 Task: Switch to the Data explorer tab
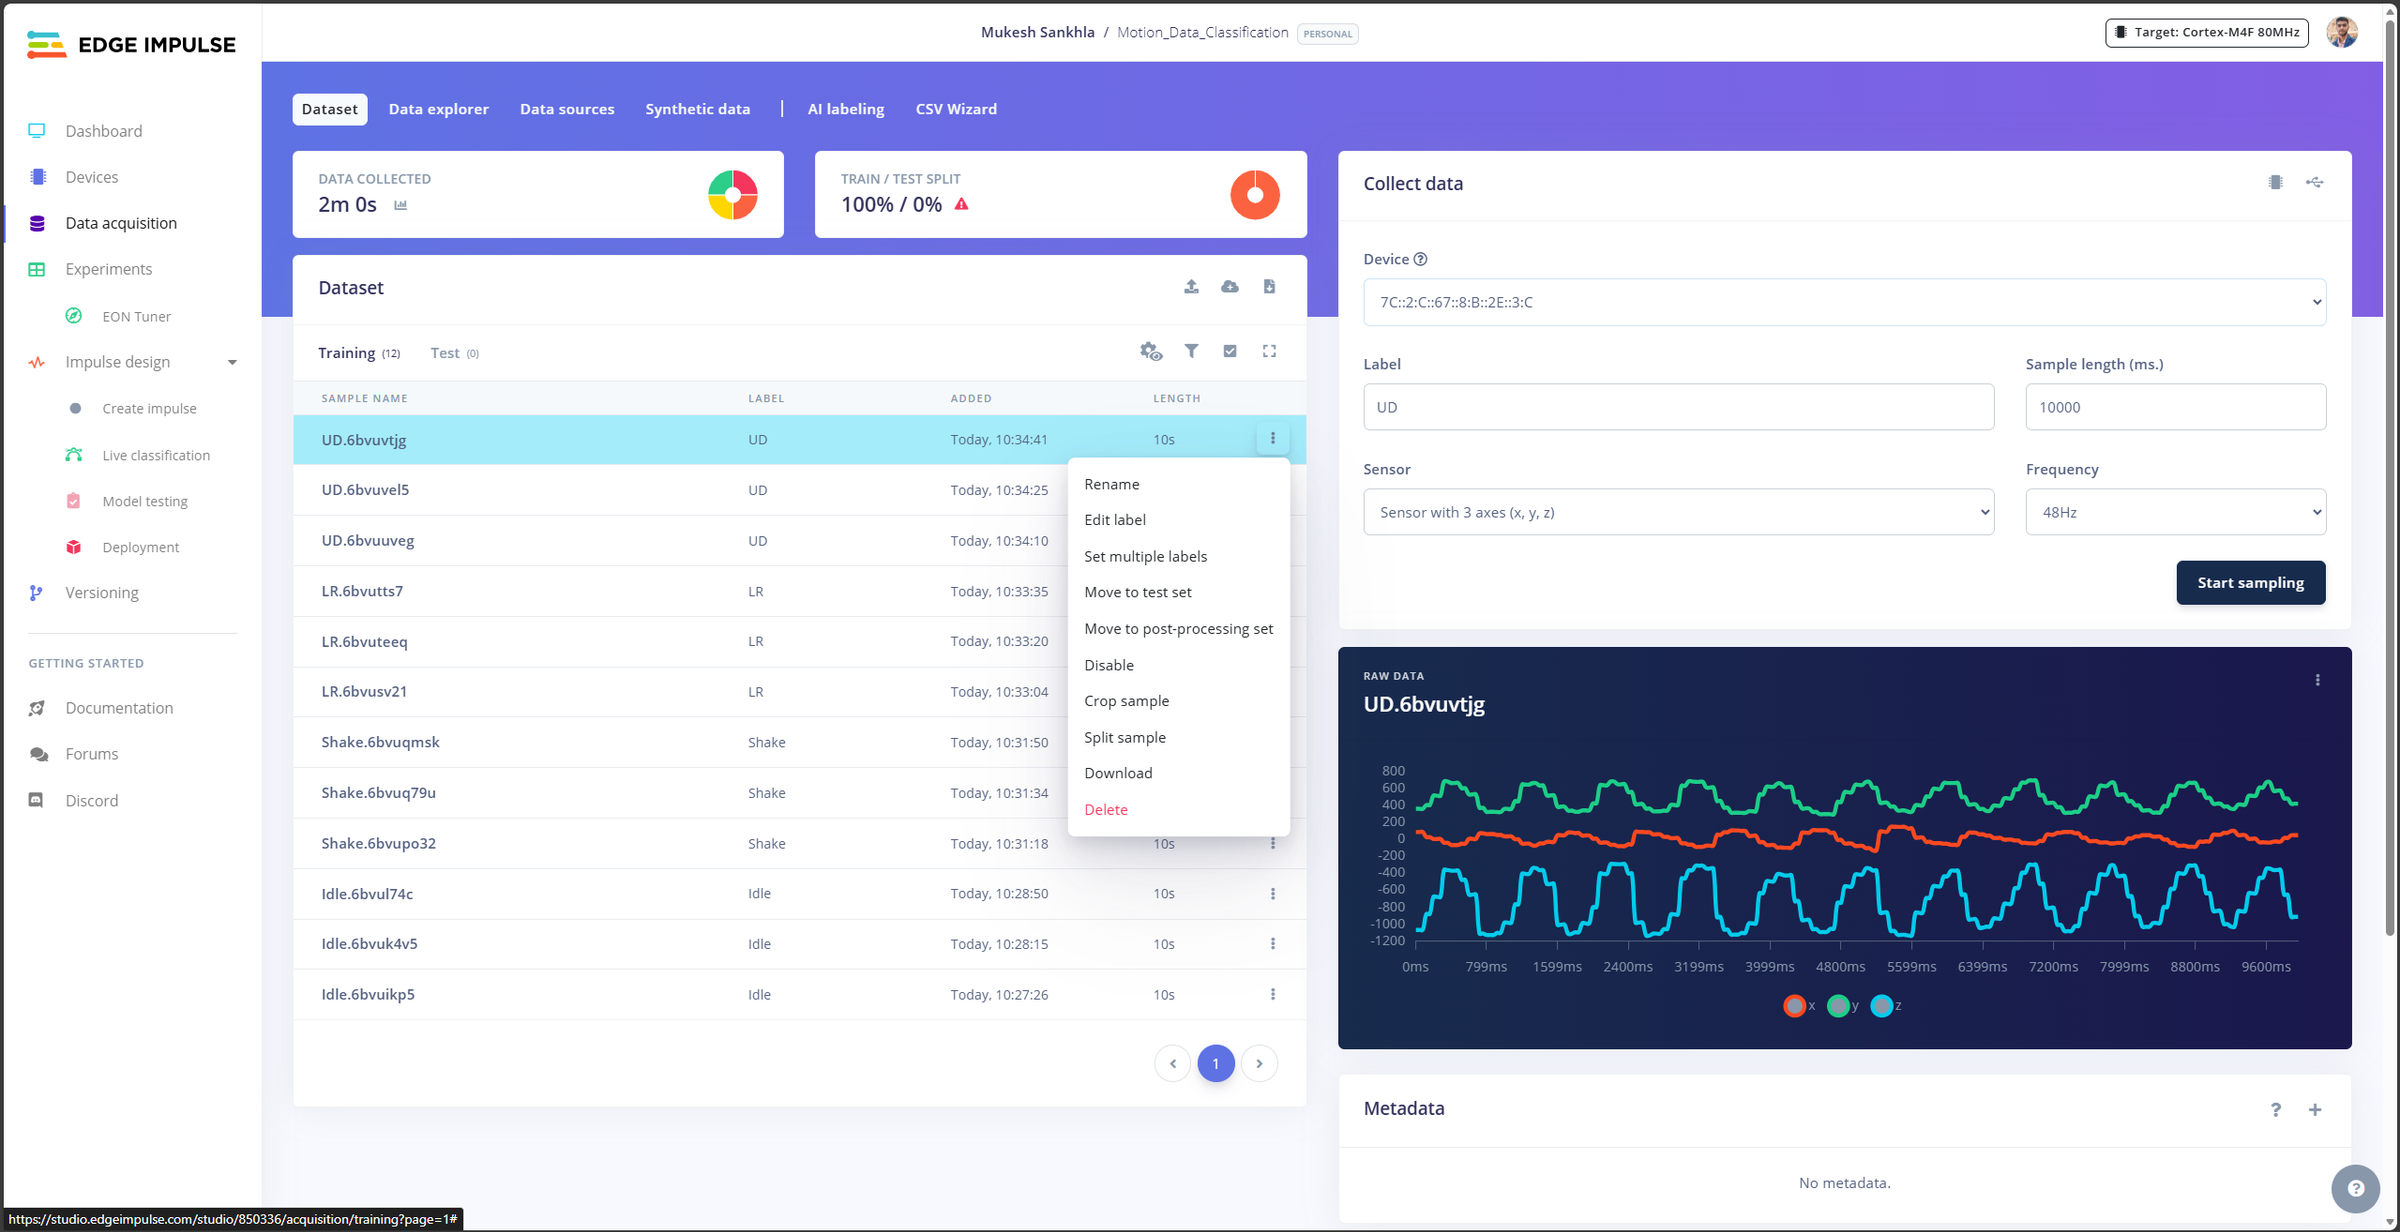pos(438,109)
